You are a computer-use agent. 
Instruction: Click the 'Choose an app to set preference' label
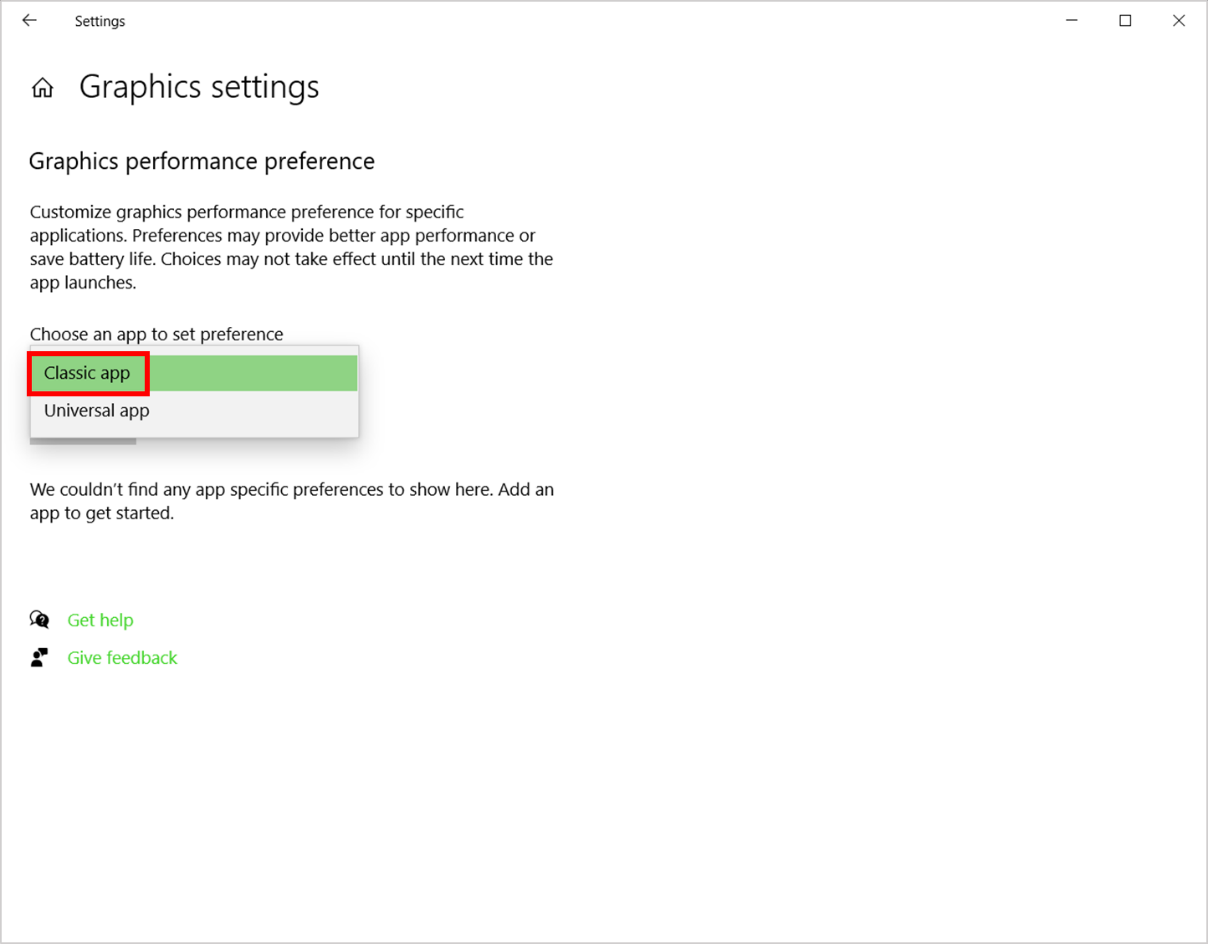[x=156, y=334]
